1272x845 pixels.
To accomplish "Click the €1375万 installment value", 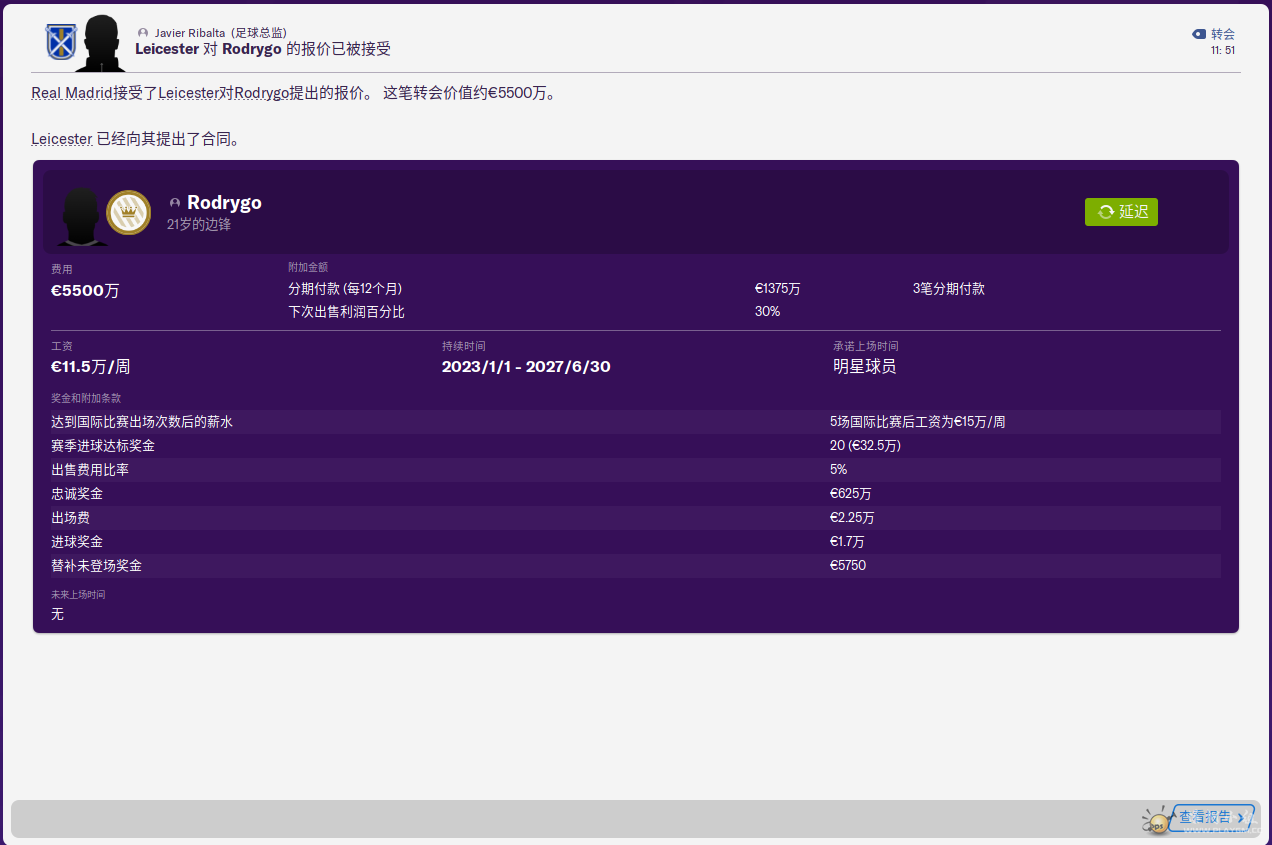I will coord(778,289).
